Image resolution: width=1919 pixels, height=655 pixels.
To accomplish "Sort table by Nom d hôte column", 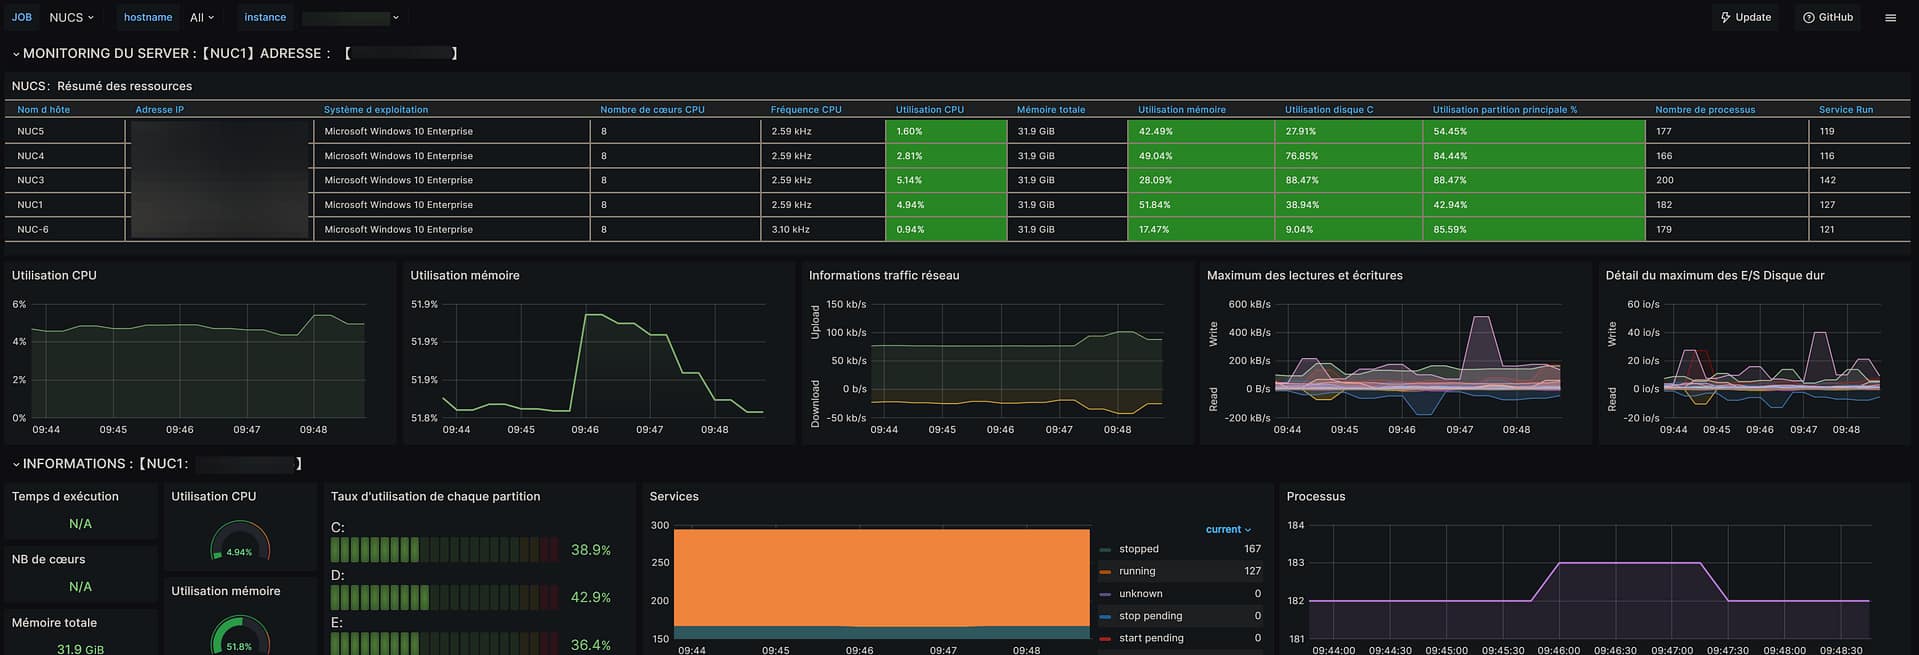I will click(x=44, y=110).
